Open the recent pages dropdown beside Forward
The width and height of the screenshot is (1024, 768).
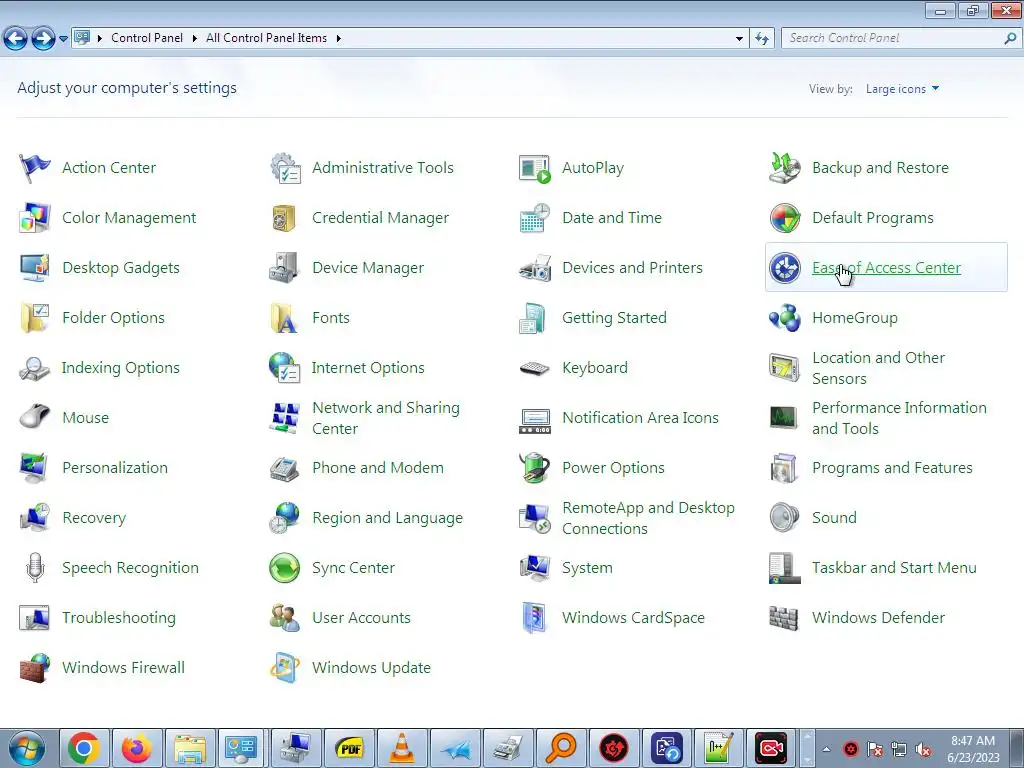(63, 39)
